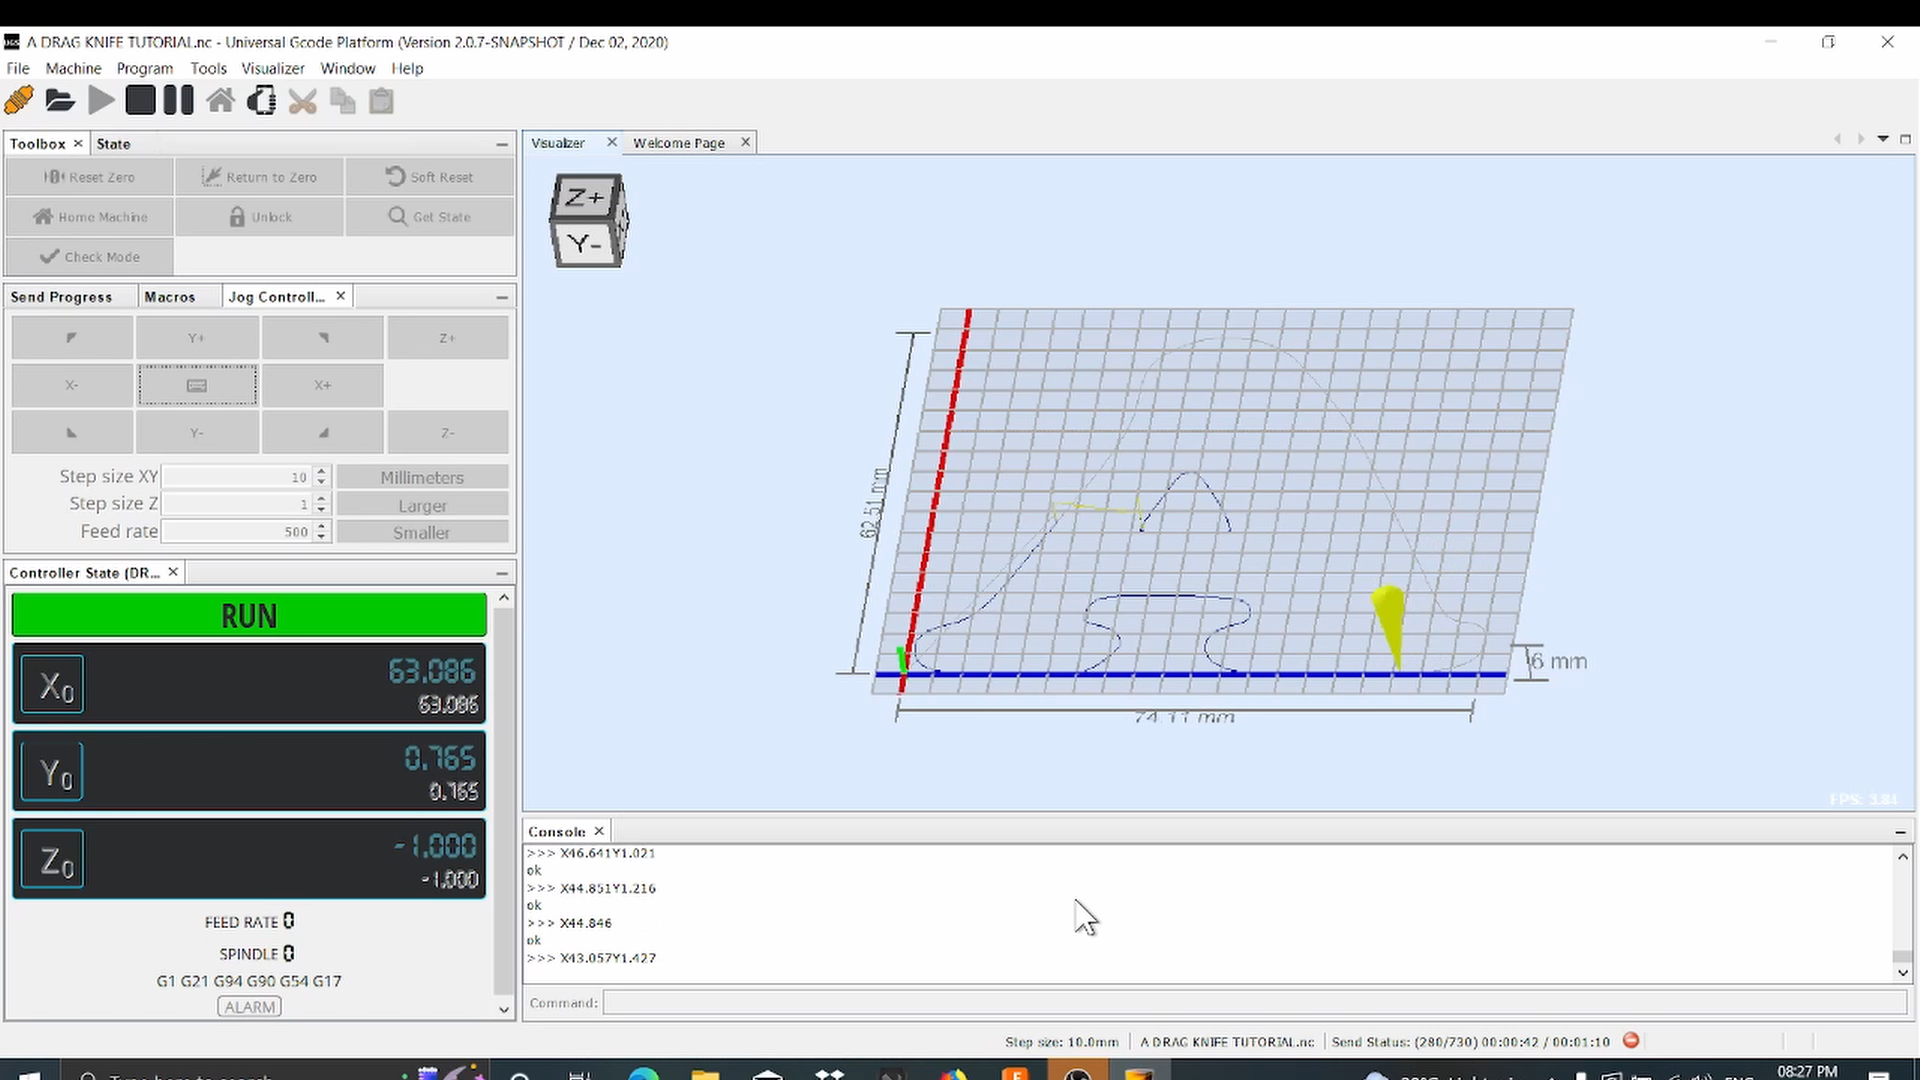The image size is (1920, 1080).
Task: Open the pendant using the phone icon
Action: pos(261,100)
